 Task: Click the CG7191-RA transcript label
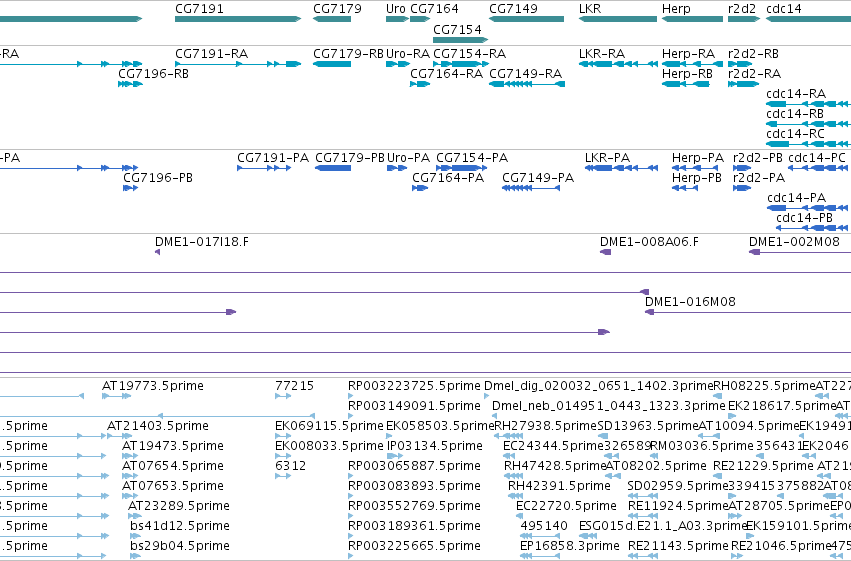pyautogui.click(x=212, y=54)
